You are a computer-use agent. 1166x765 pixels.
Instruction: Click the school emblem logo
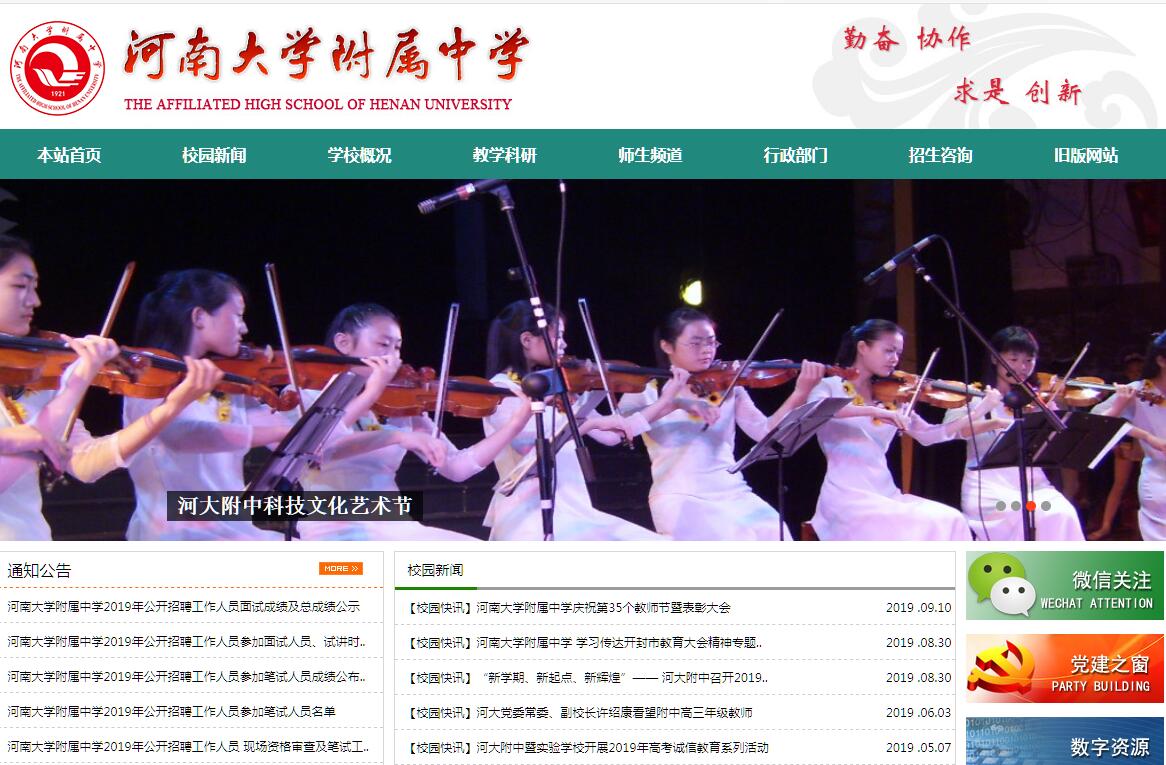click(57, 67)
